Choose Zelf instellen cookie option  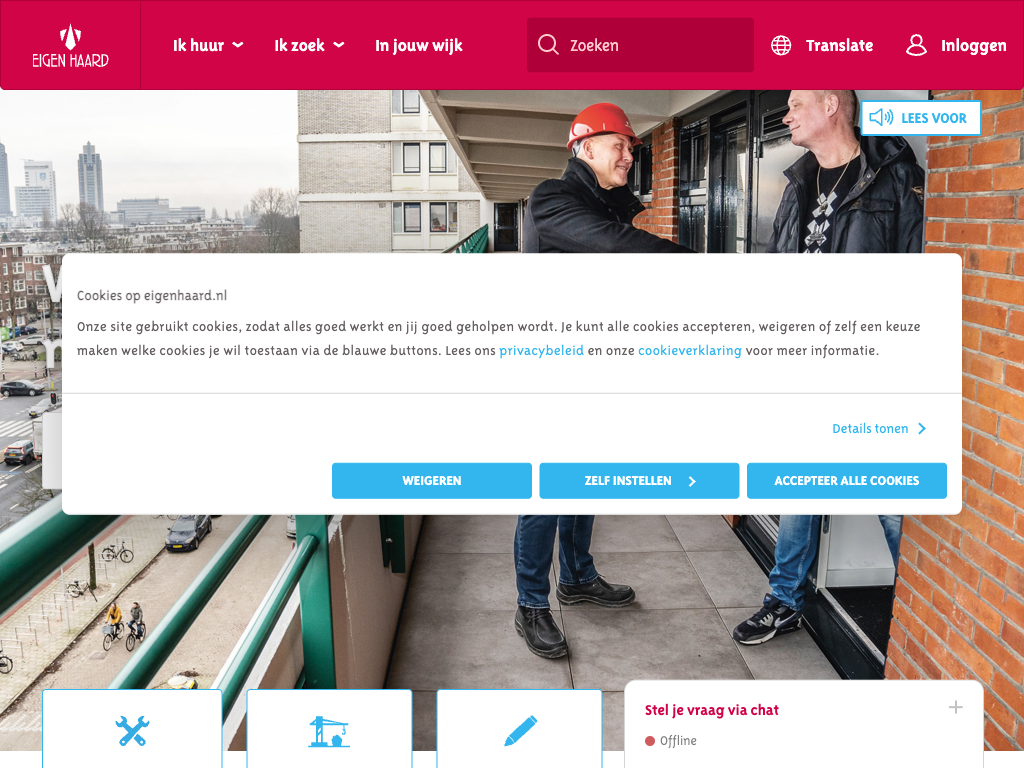click(x=639, y=481)
